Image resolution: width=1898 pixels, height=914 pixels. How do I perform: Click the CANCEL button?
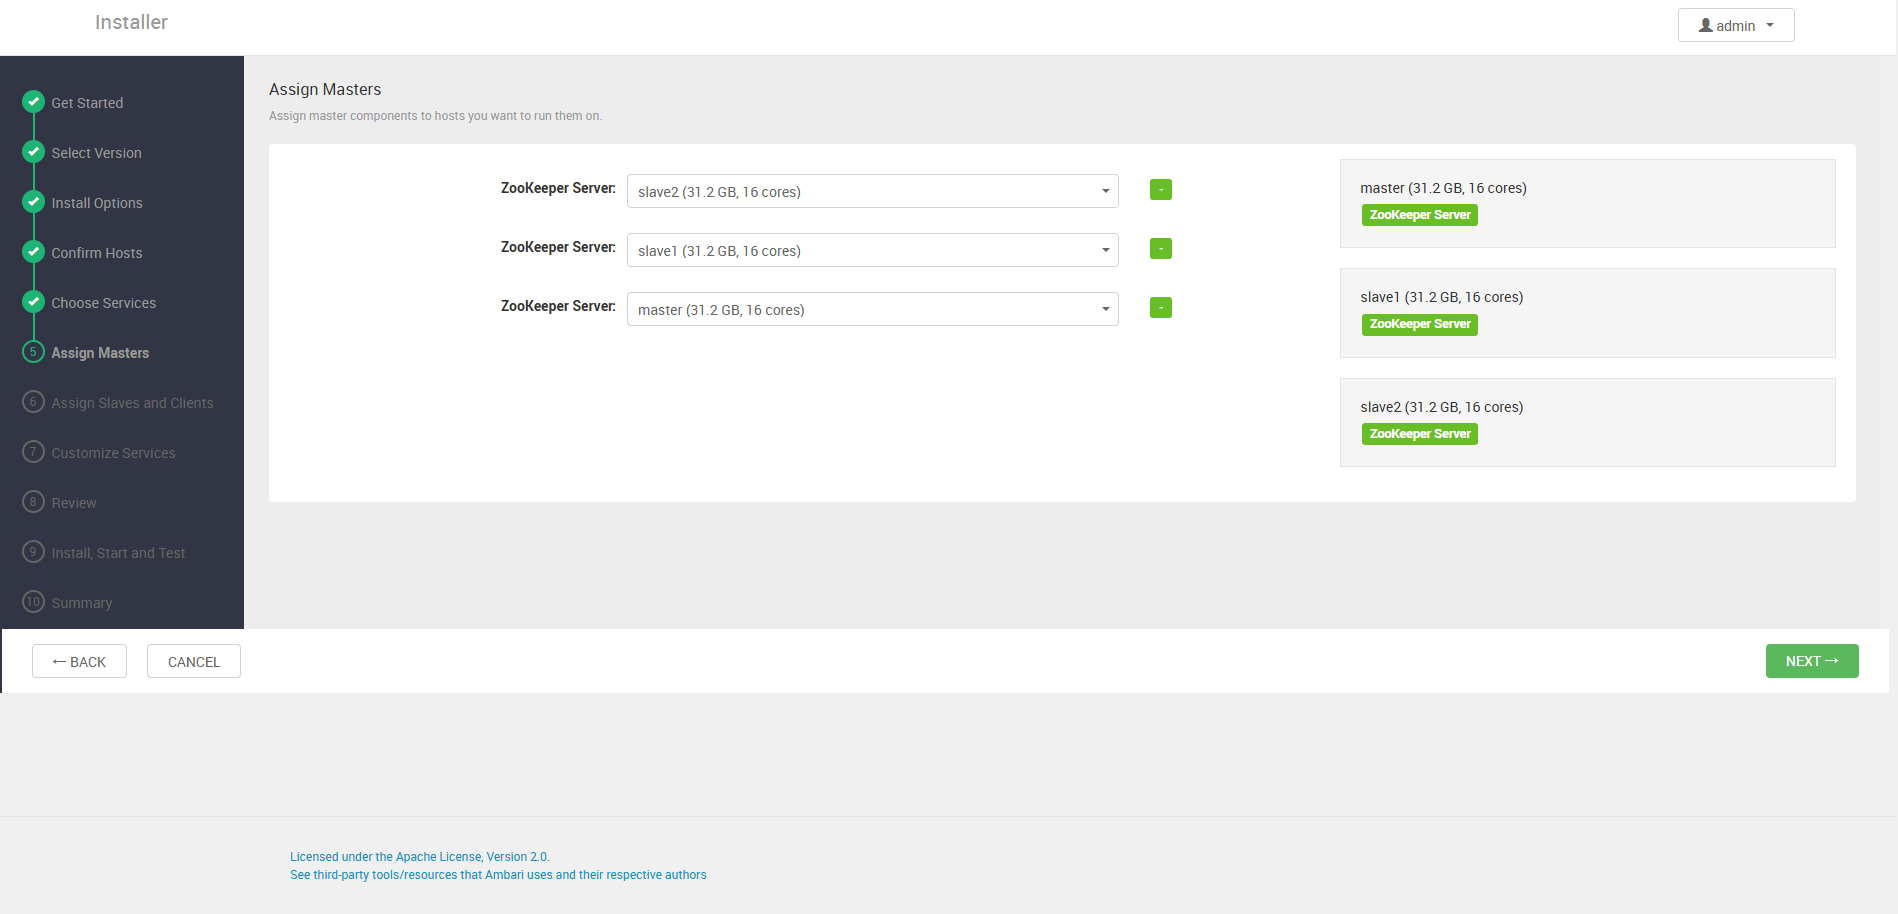point(193,661)
